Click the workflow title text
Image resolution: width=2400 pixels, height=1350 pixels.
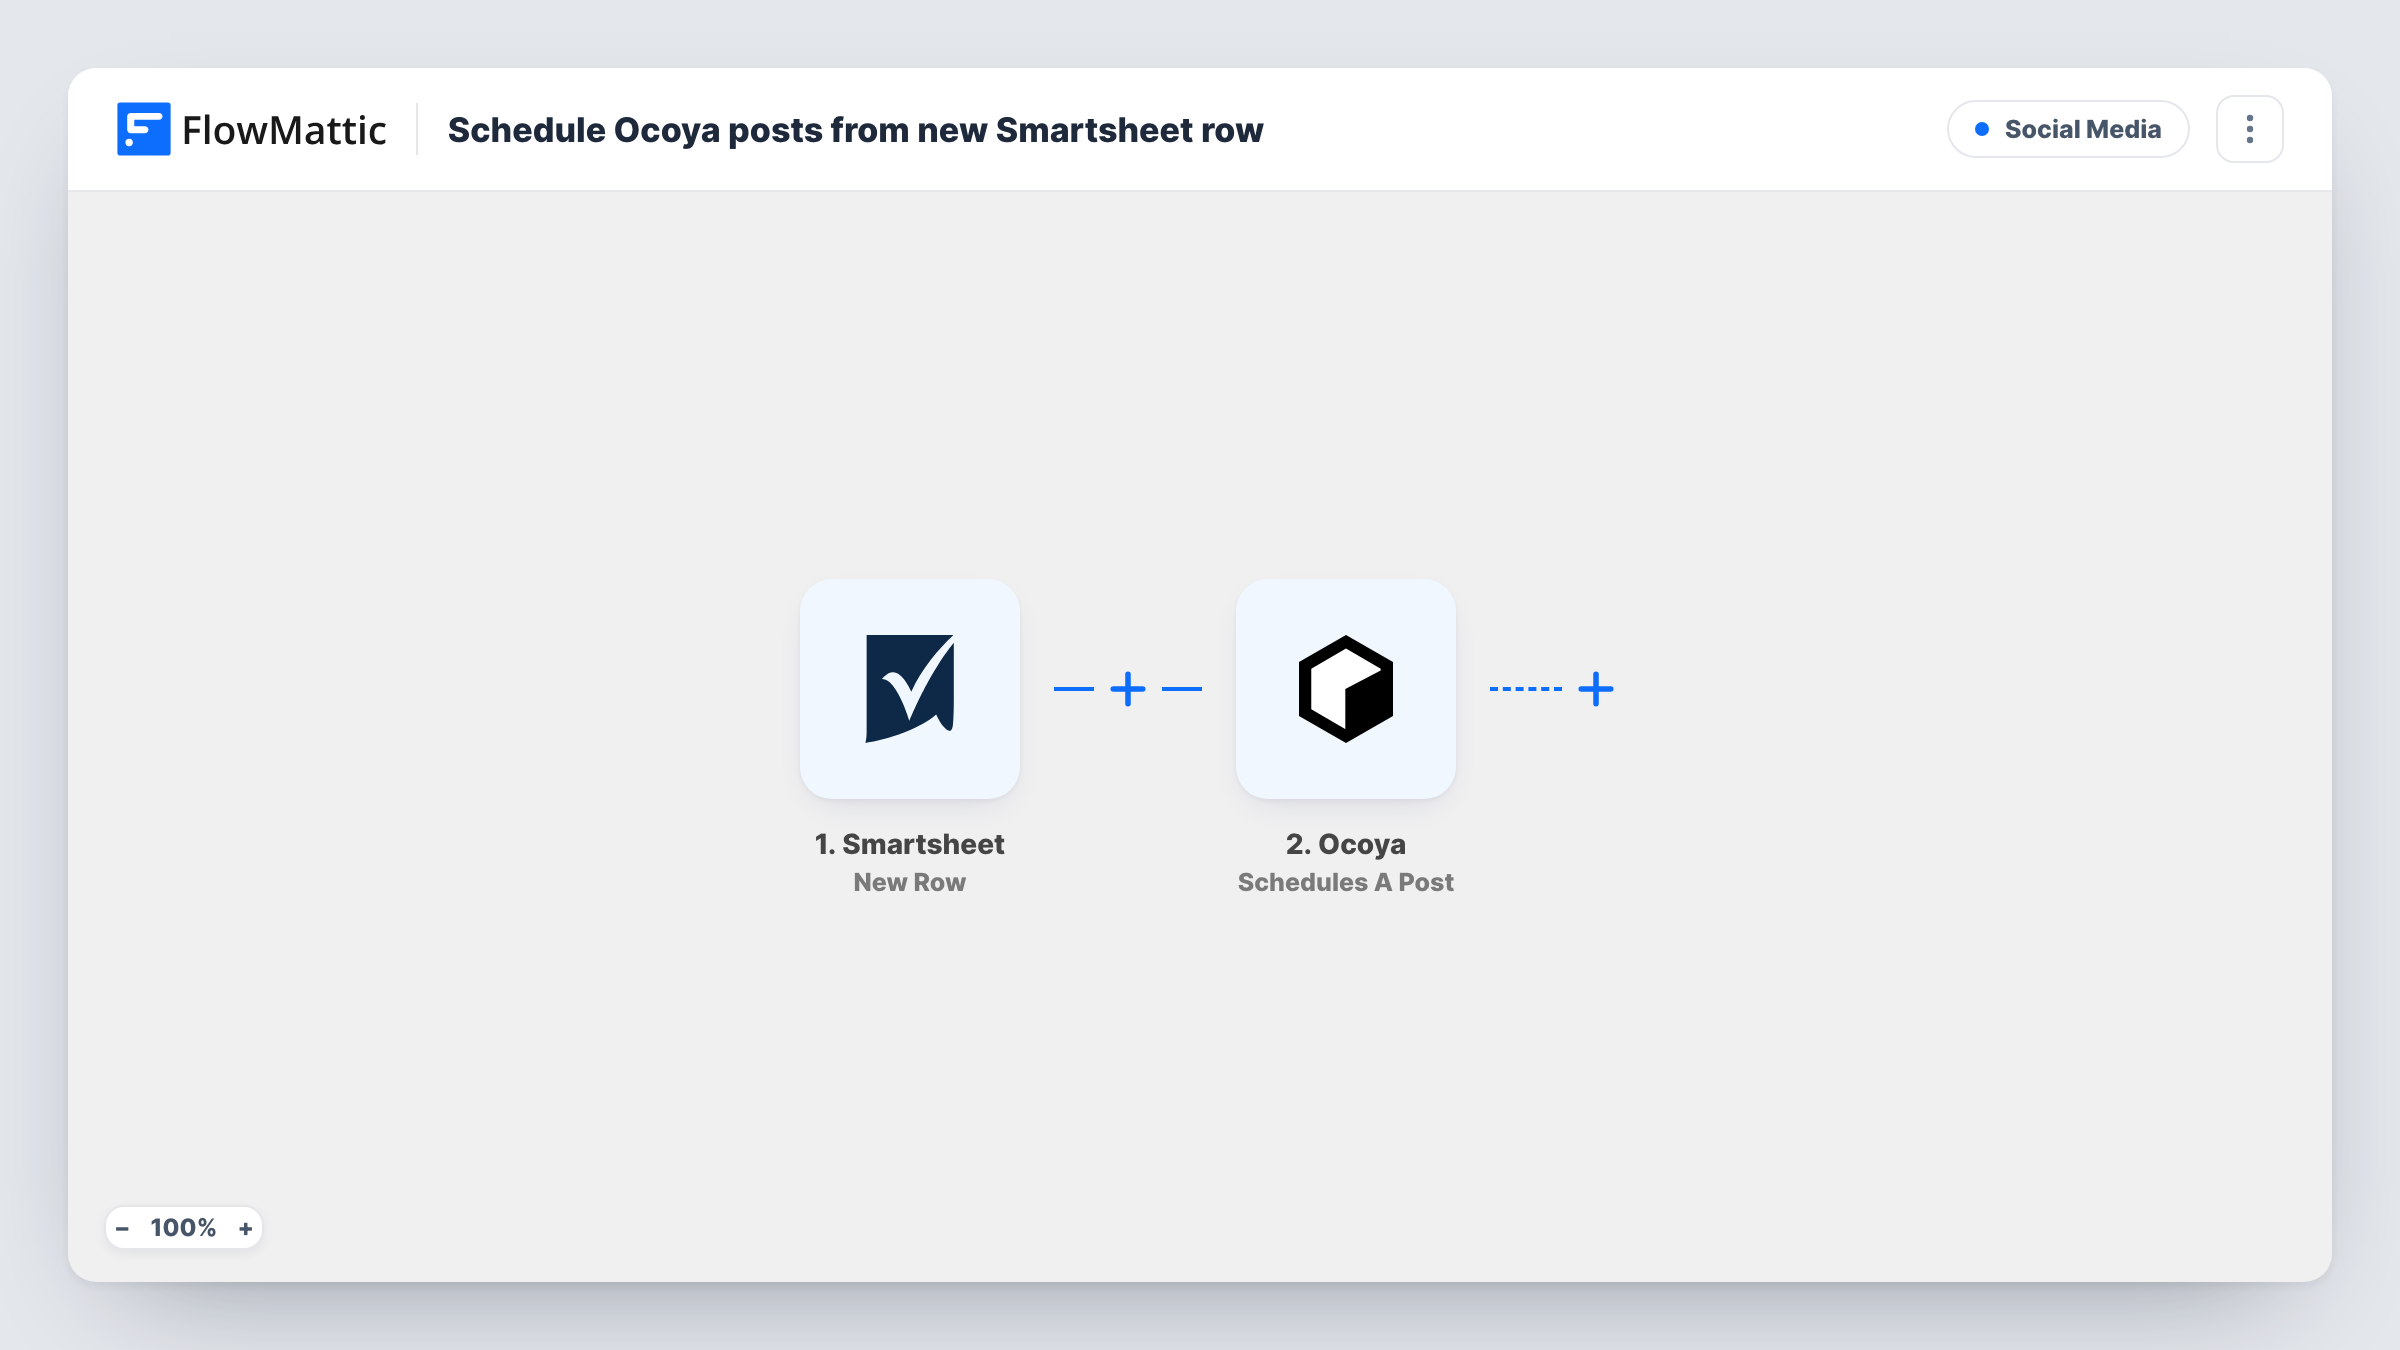click(x=855, y=130)
